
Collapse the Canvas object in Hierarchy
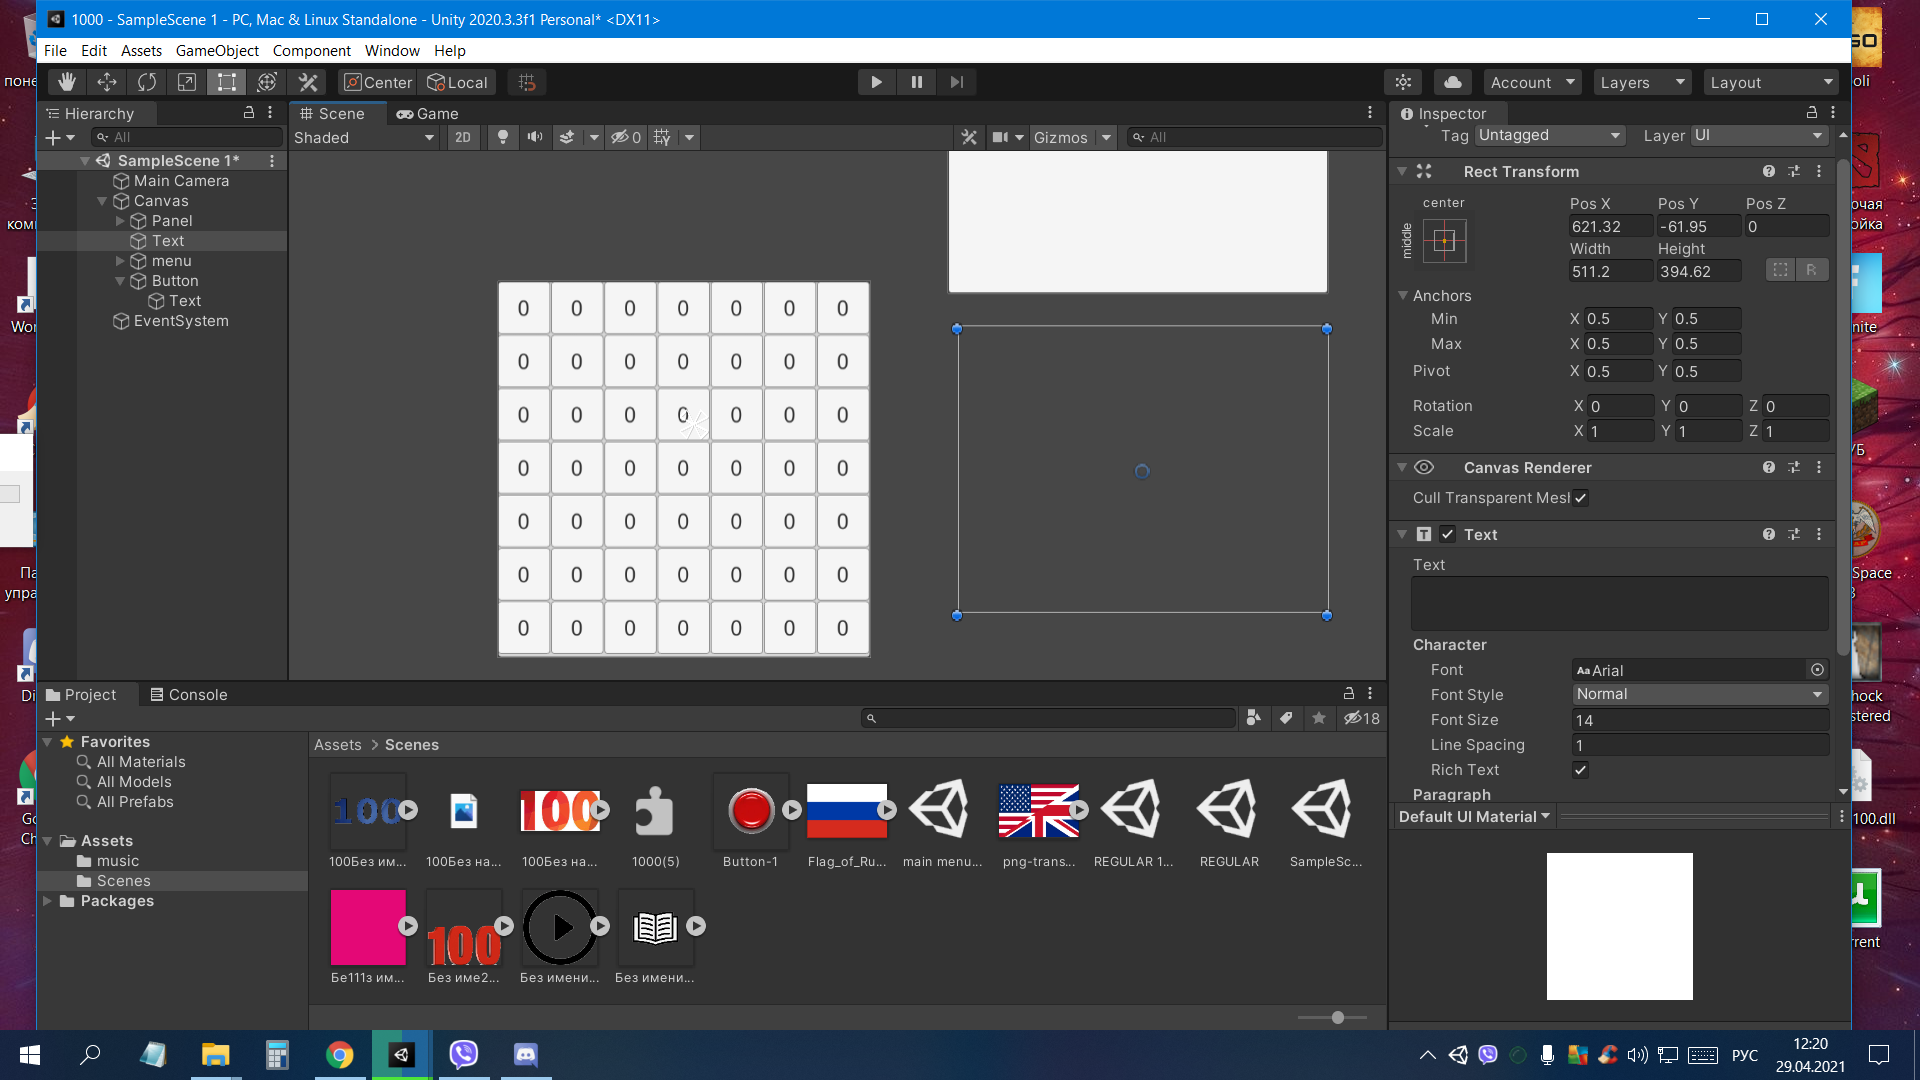[x=102, y=201]
